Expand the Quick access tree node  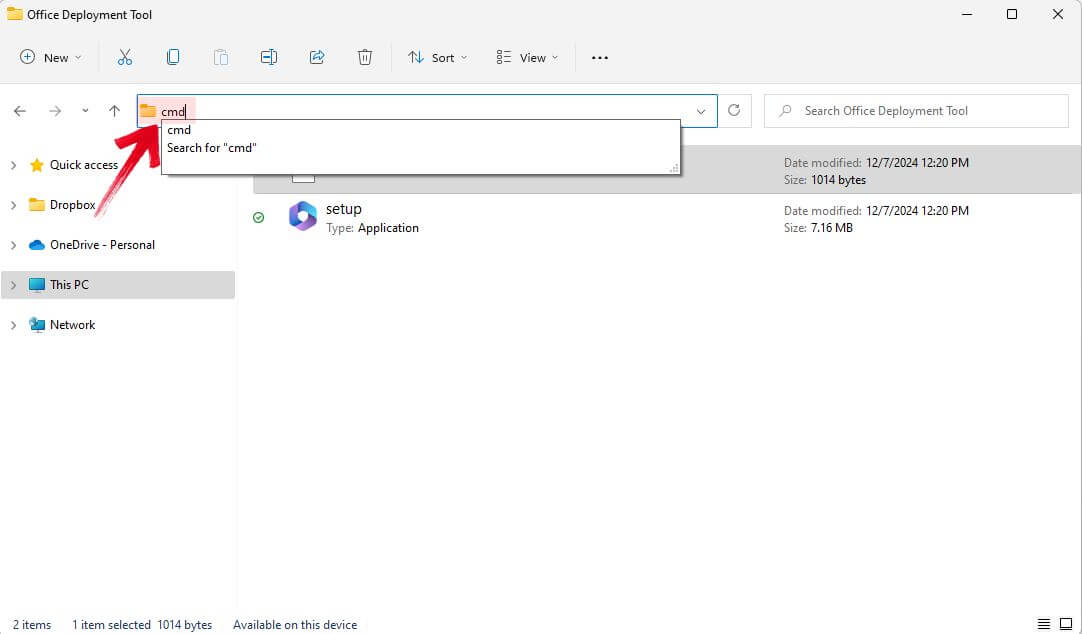coord(13,165)
